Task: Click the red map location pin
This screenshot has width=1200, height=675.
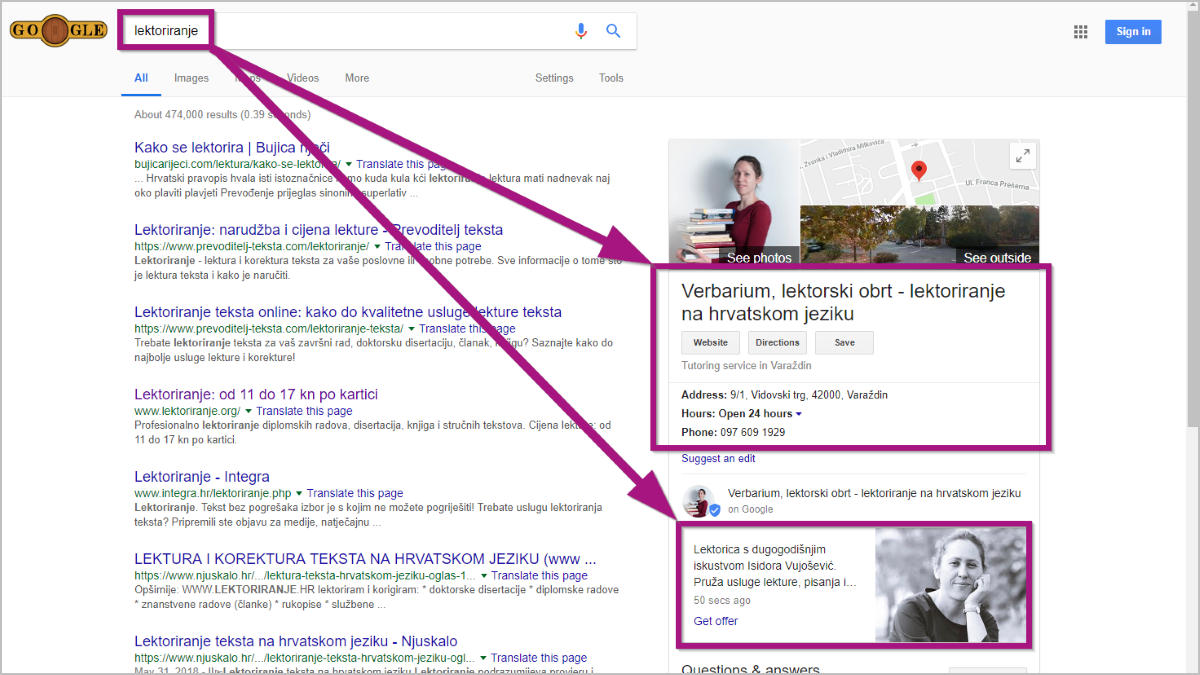Action: point(919,171)
